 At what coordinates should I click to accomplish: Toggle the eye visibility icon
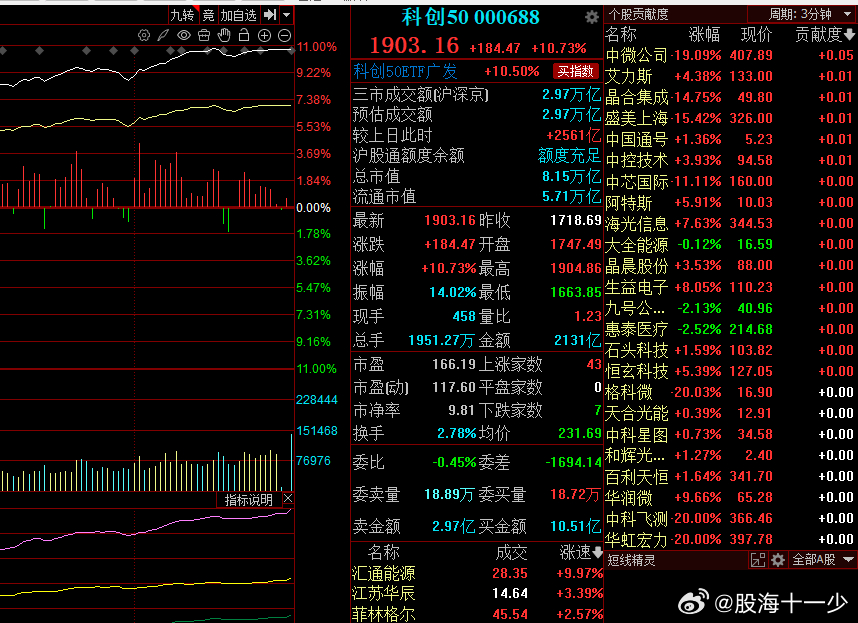pyautogui.click(x=184, y=36)
